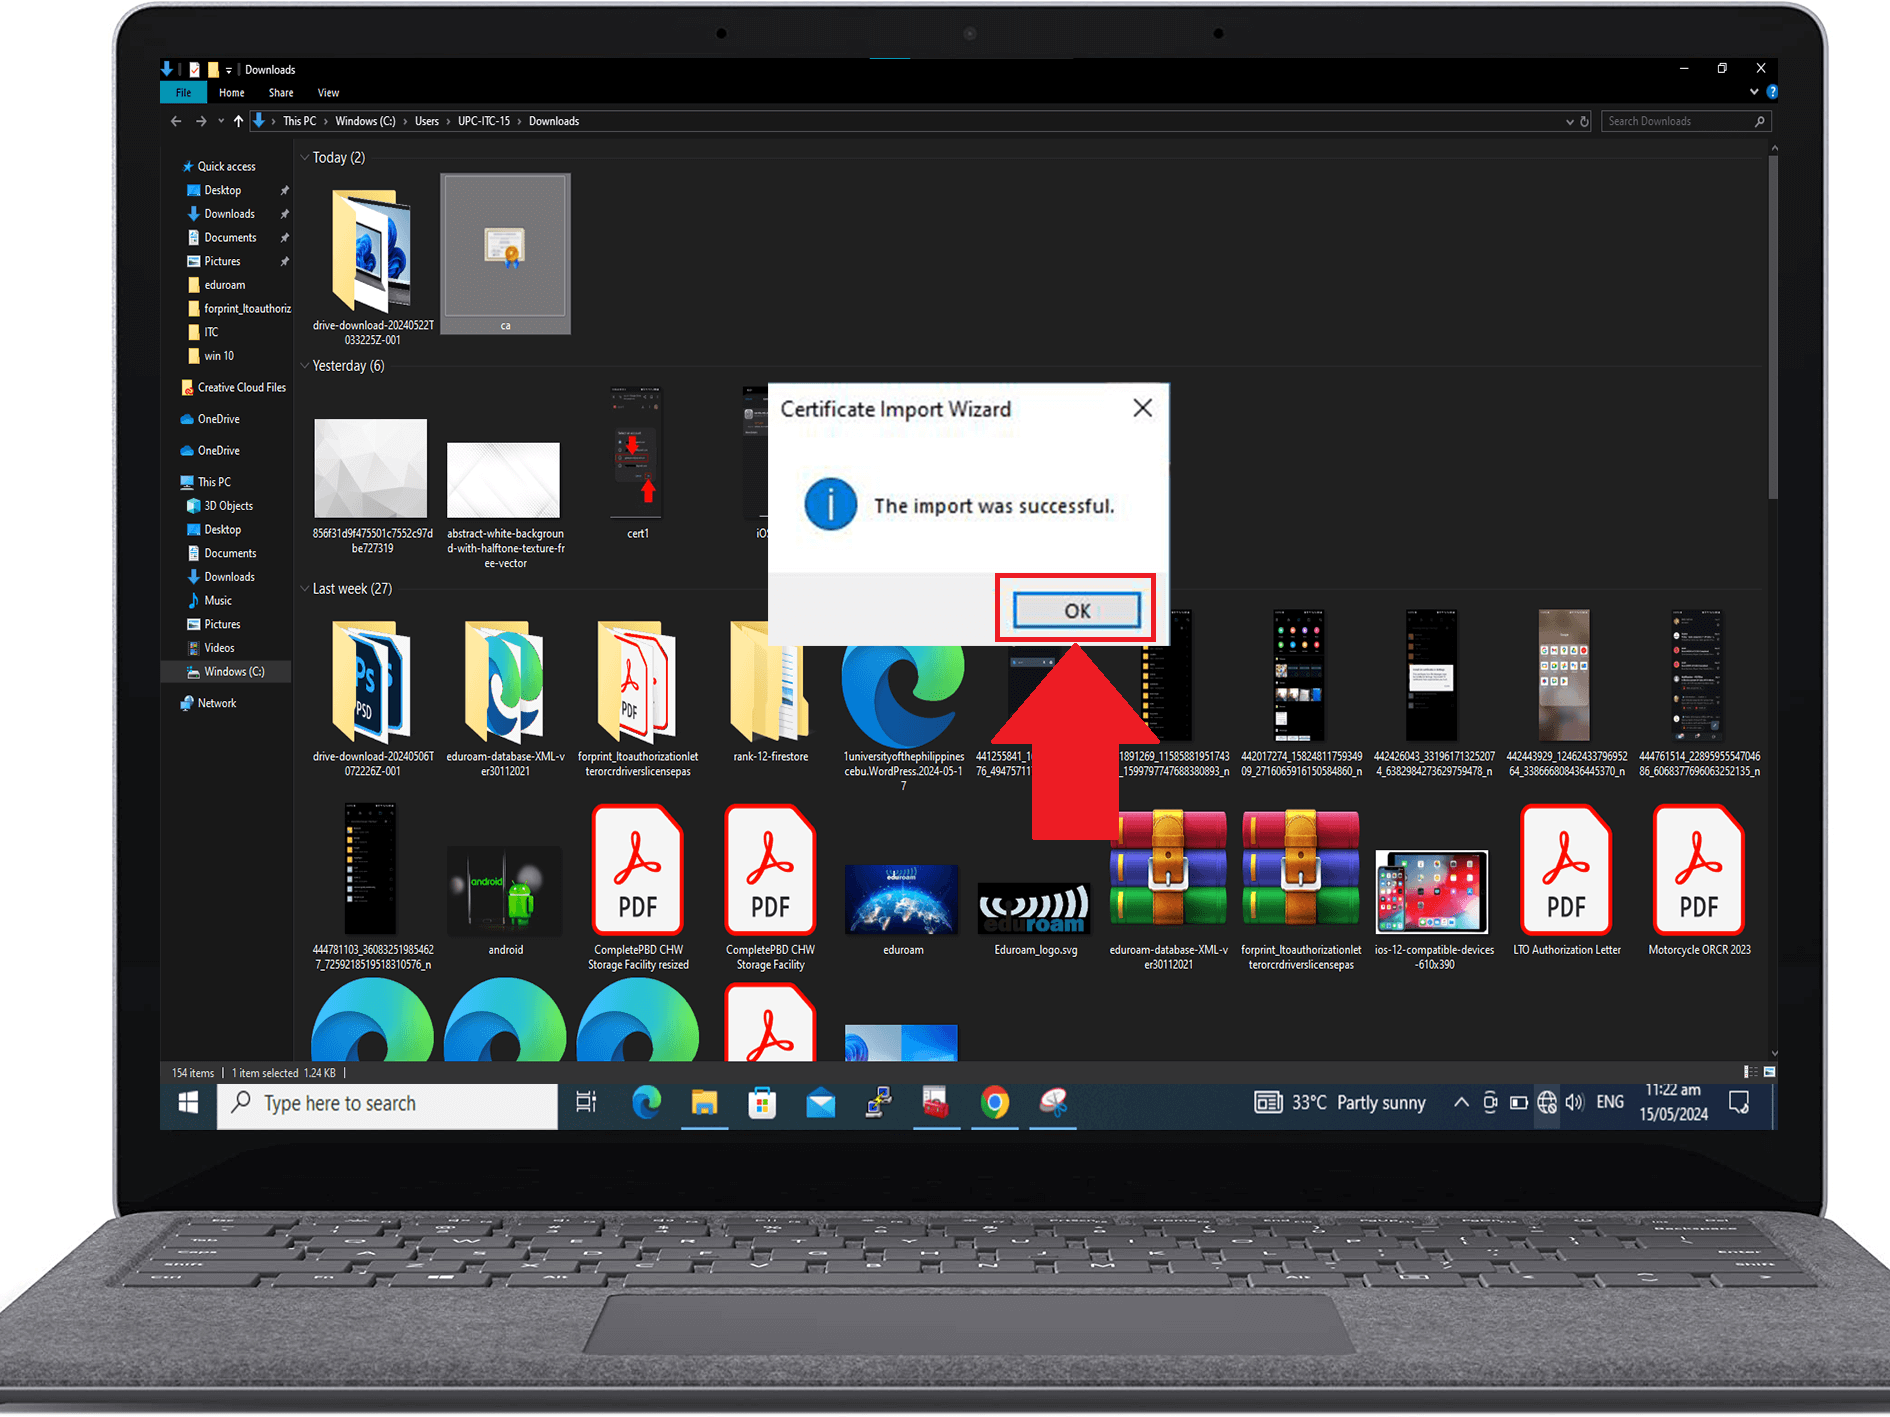This screenshot has width=1890, height=1417.
Task: Open the Share ribbon tab
Action: 281,93
